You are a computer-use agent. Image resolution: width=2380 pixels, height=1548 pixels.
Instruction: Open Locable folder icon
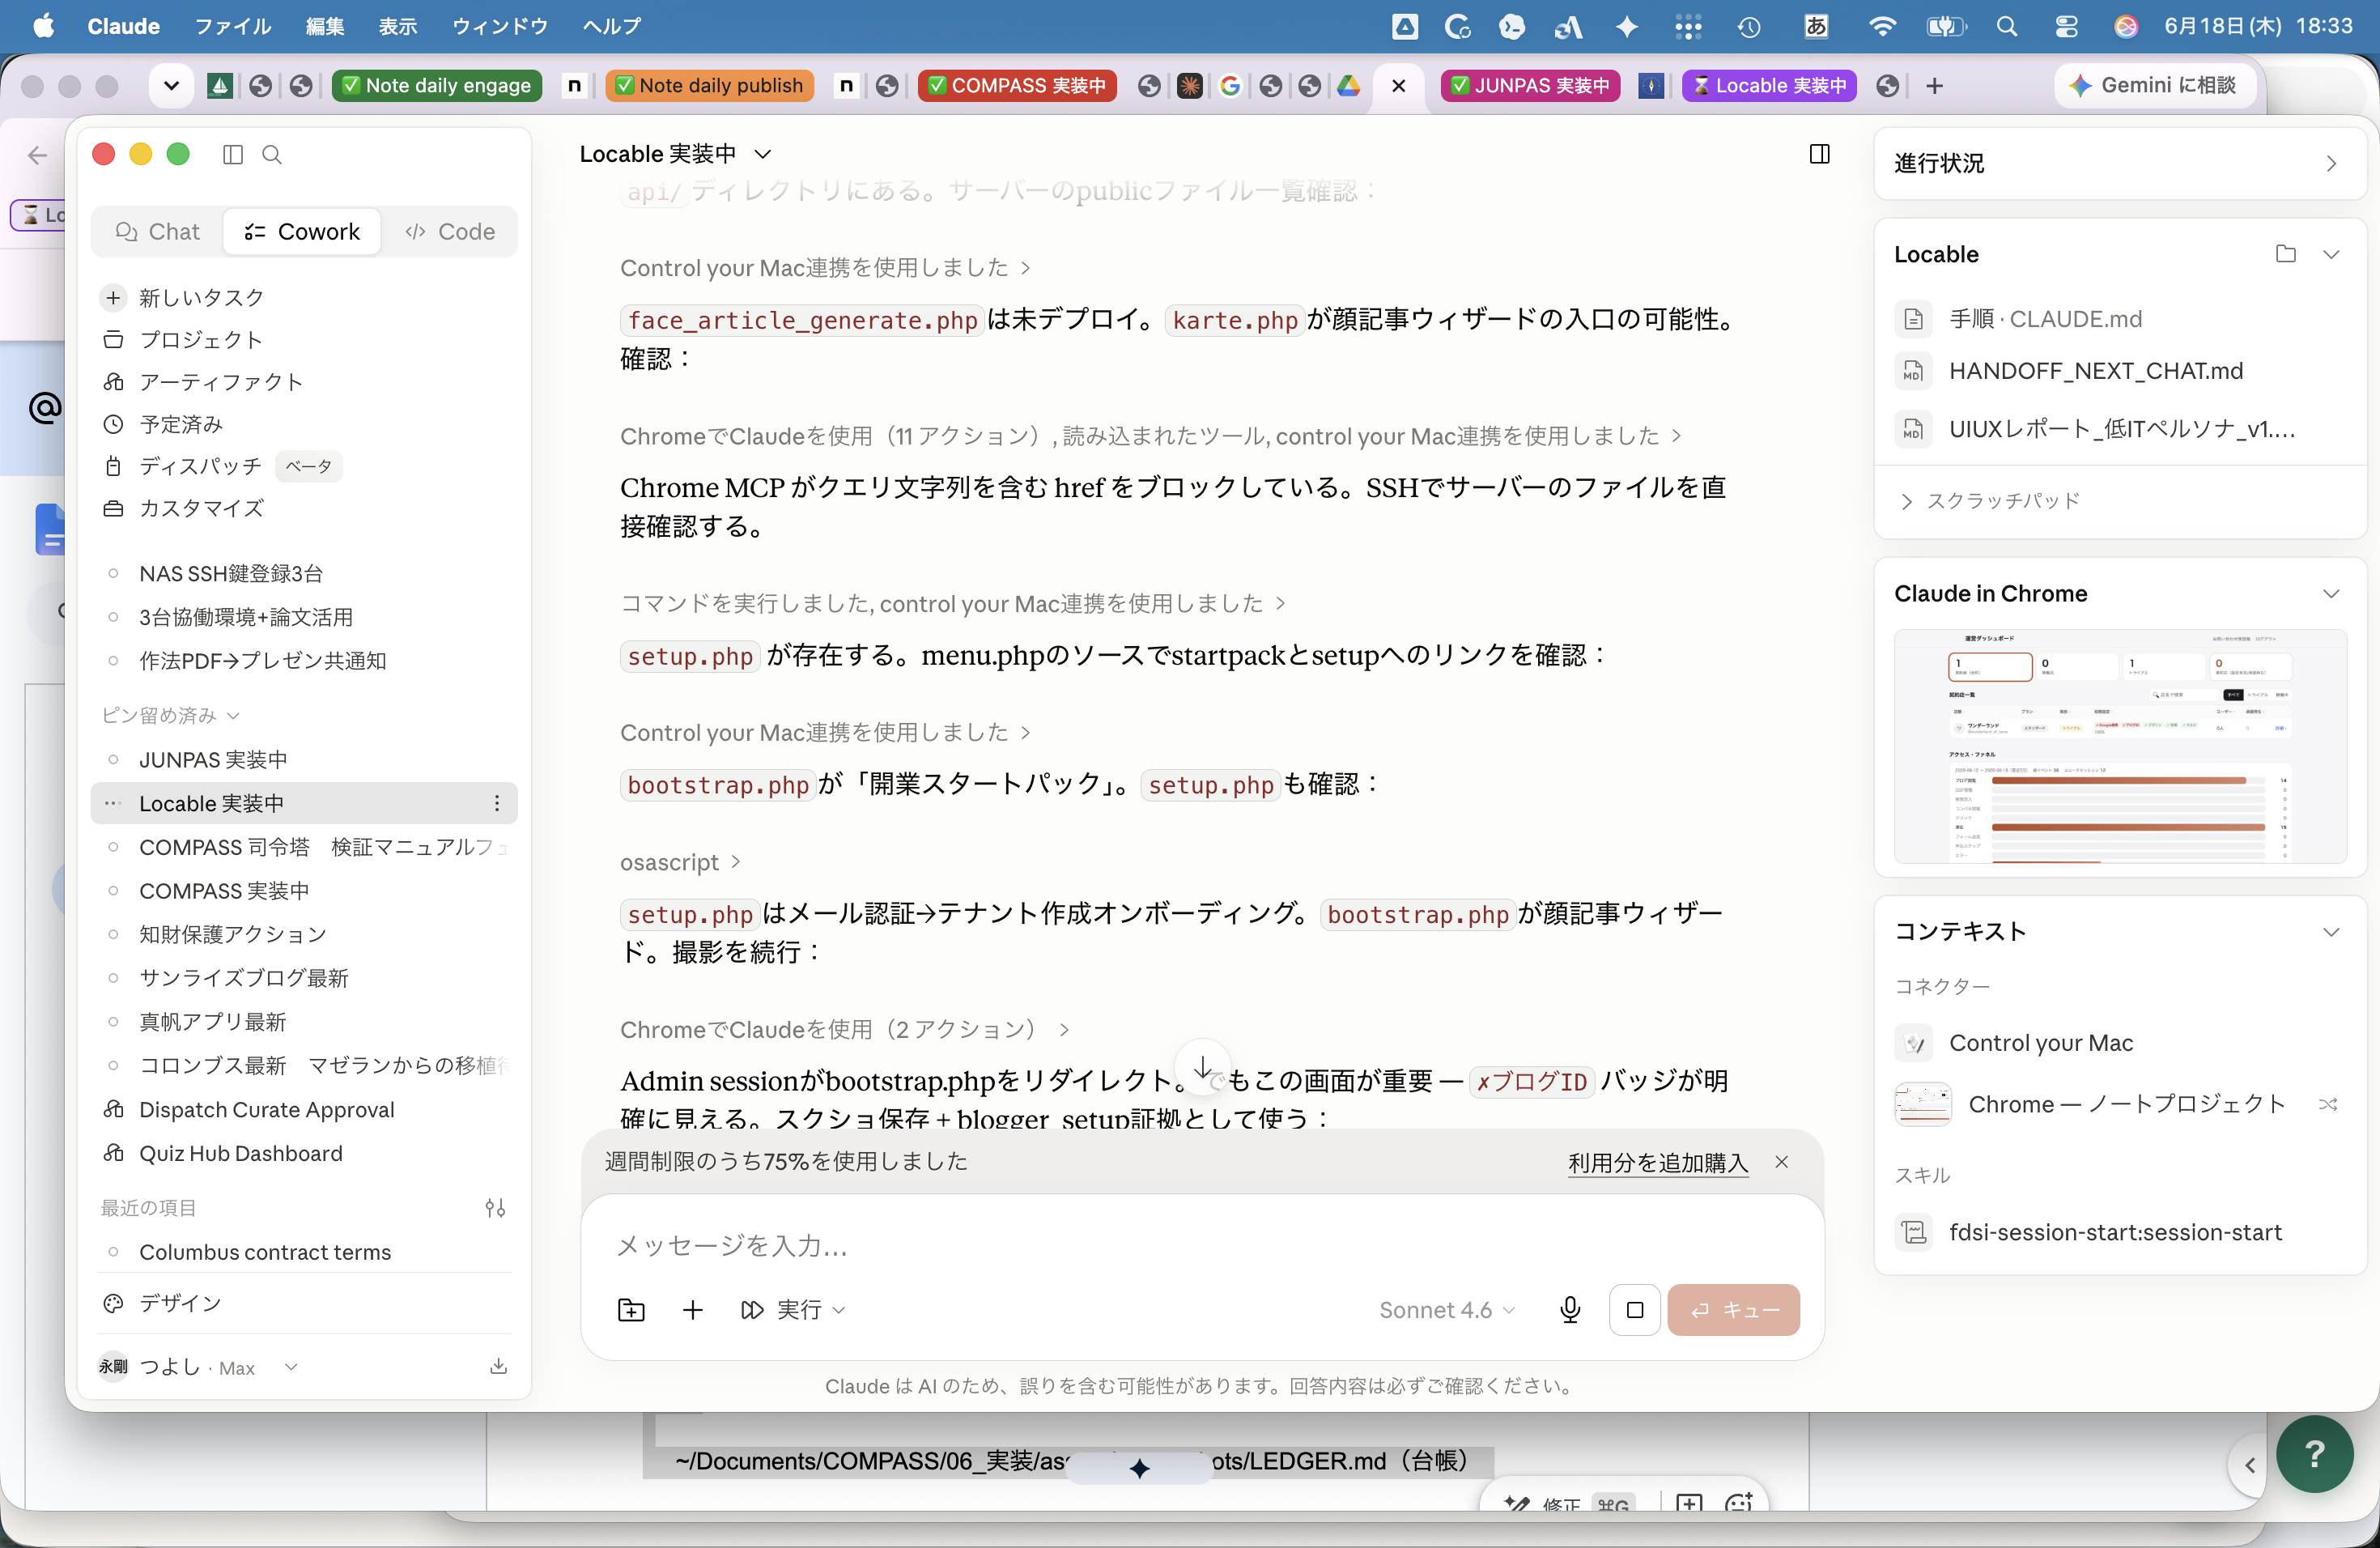(2285, 254)
